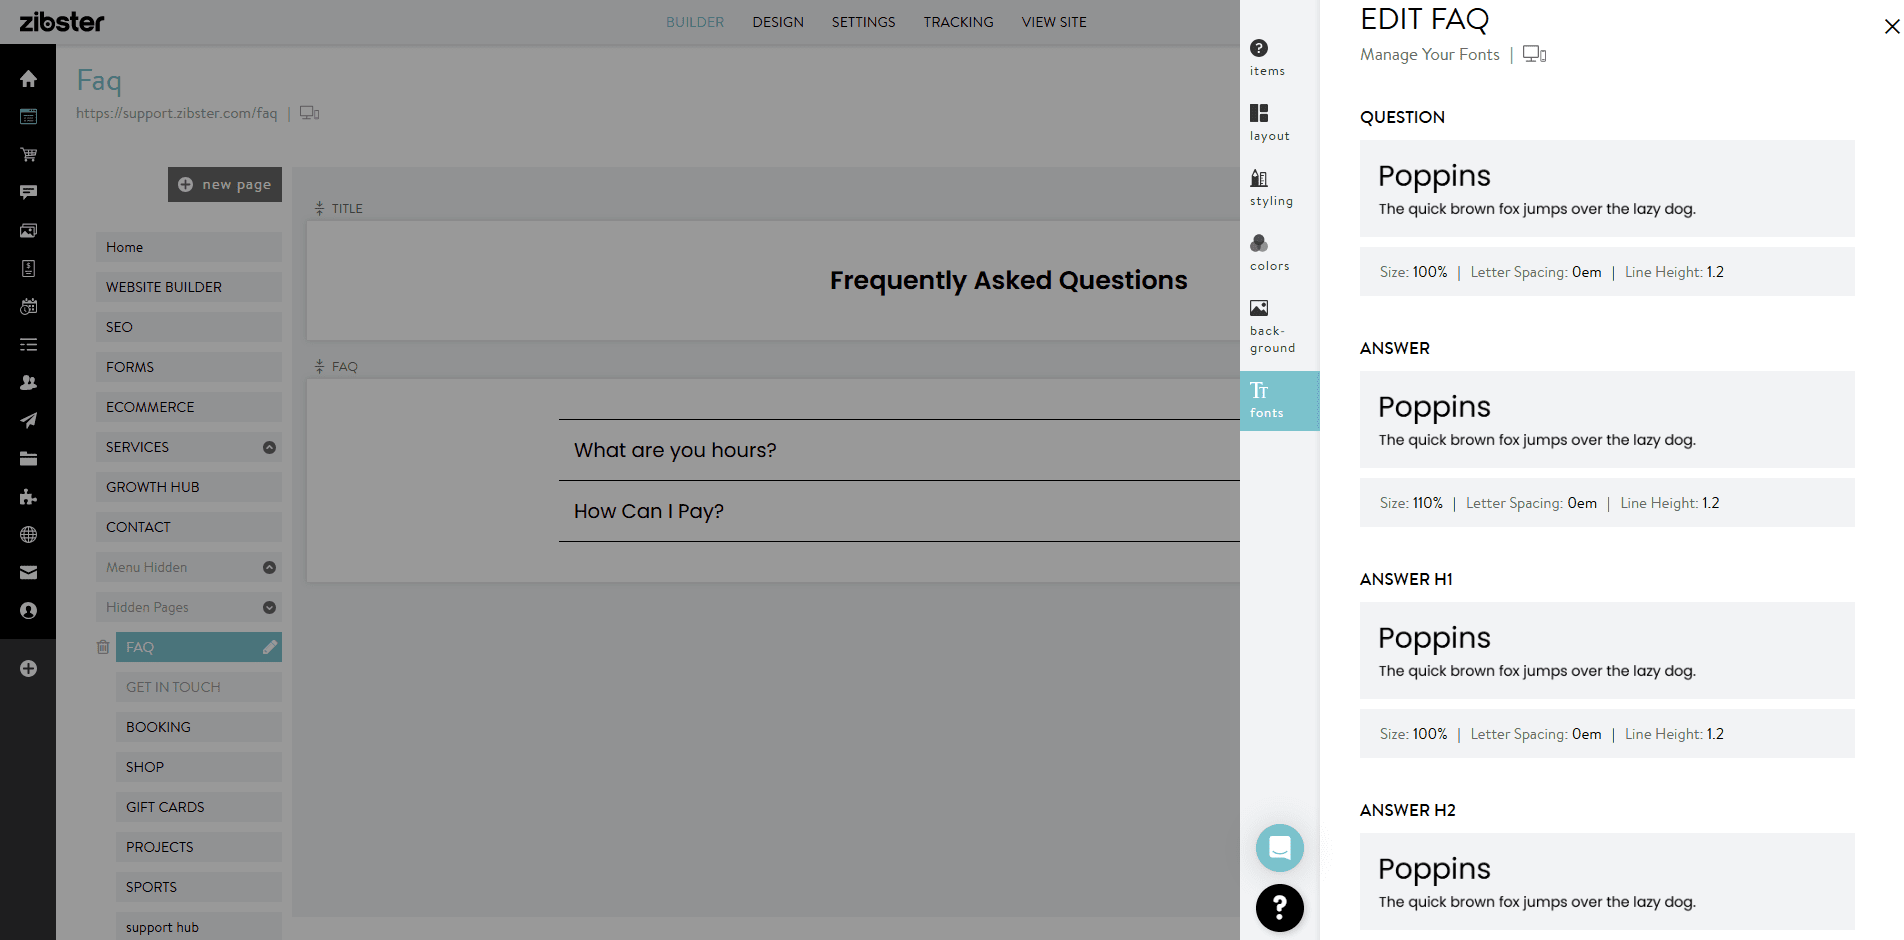This screenshot has height=940, width=1904.
Task: Open the live chat bubble button
Action: click(1280, 848)
